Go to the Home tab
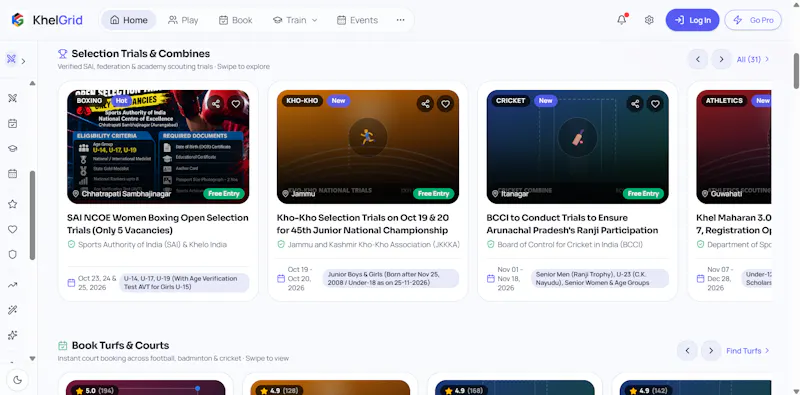This screenshot has width=800, height=395. click(129, 20)
